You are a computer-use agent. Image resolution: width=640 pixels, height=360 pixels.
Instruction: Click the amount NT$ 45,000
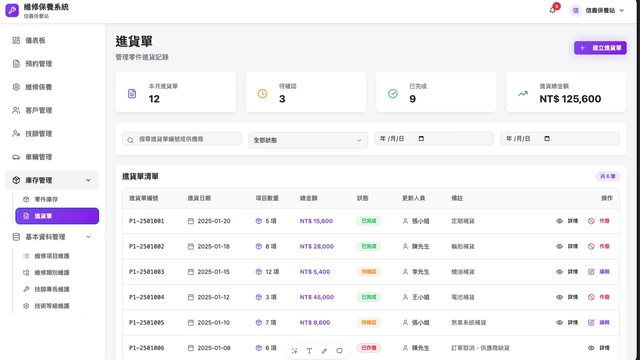317,297
